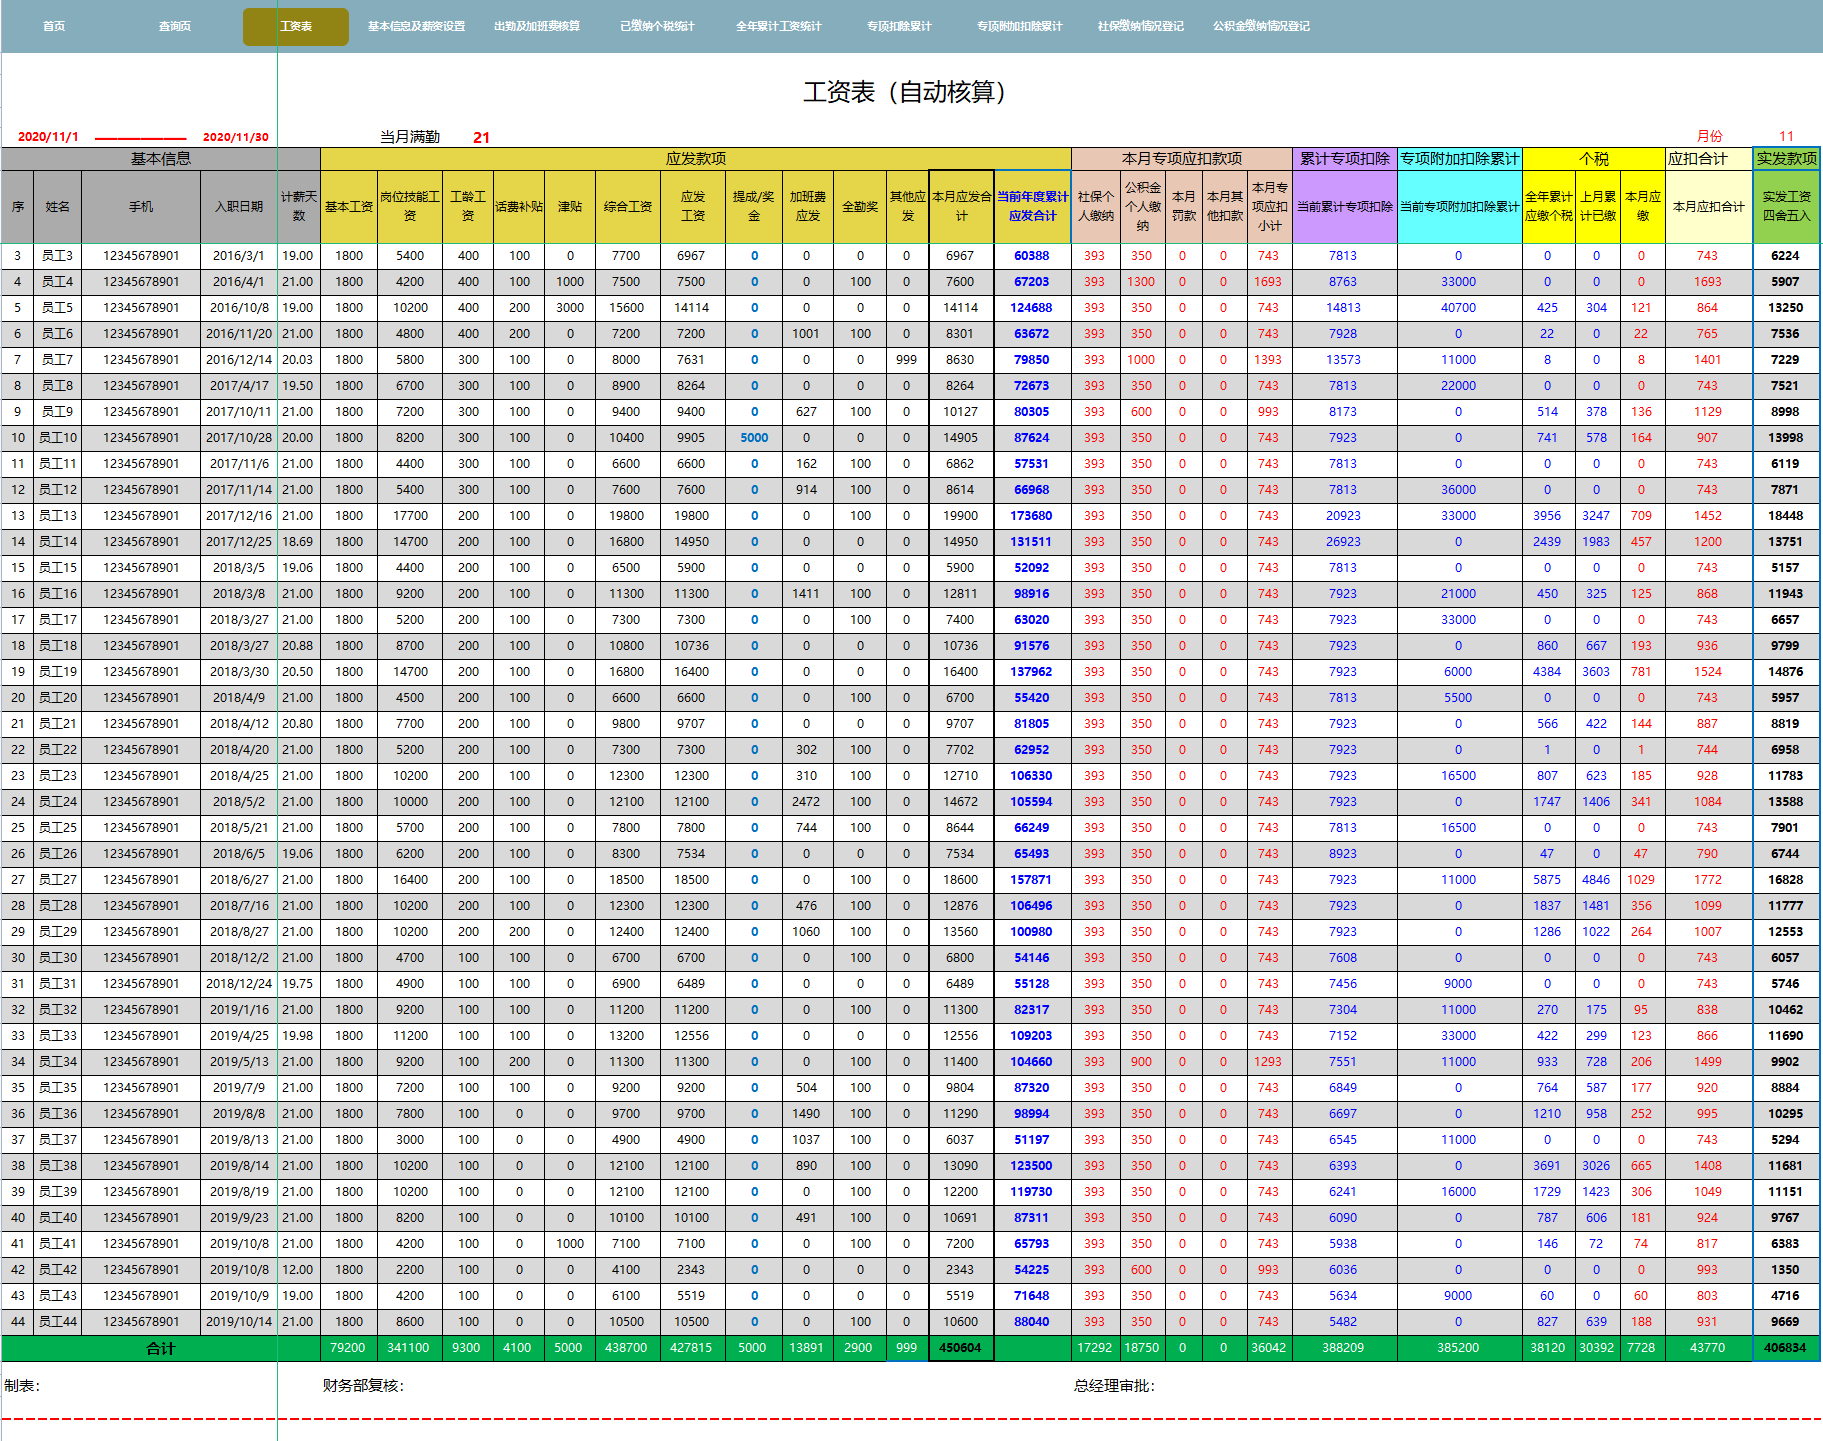This screenshot has width=1823, height=1441.
Task: Click the 当月满勤 value 21
Action: click(x=481, y=137)
